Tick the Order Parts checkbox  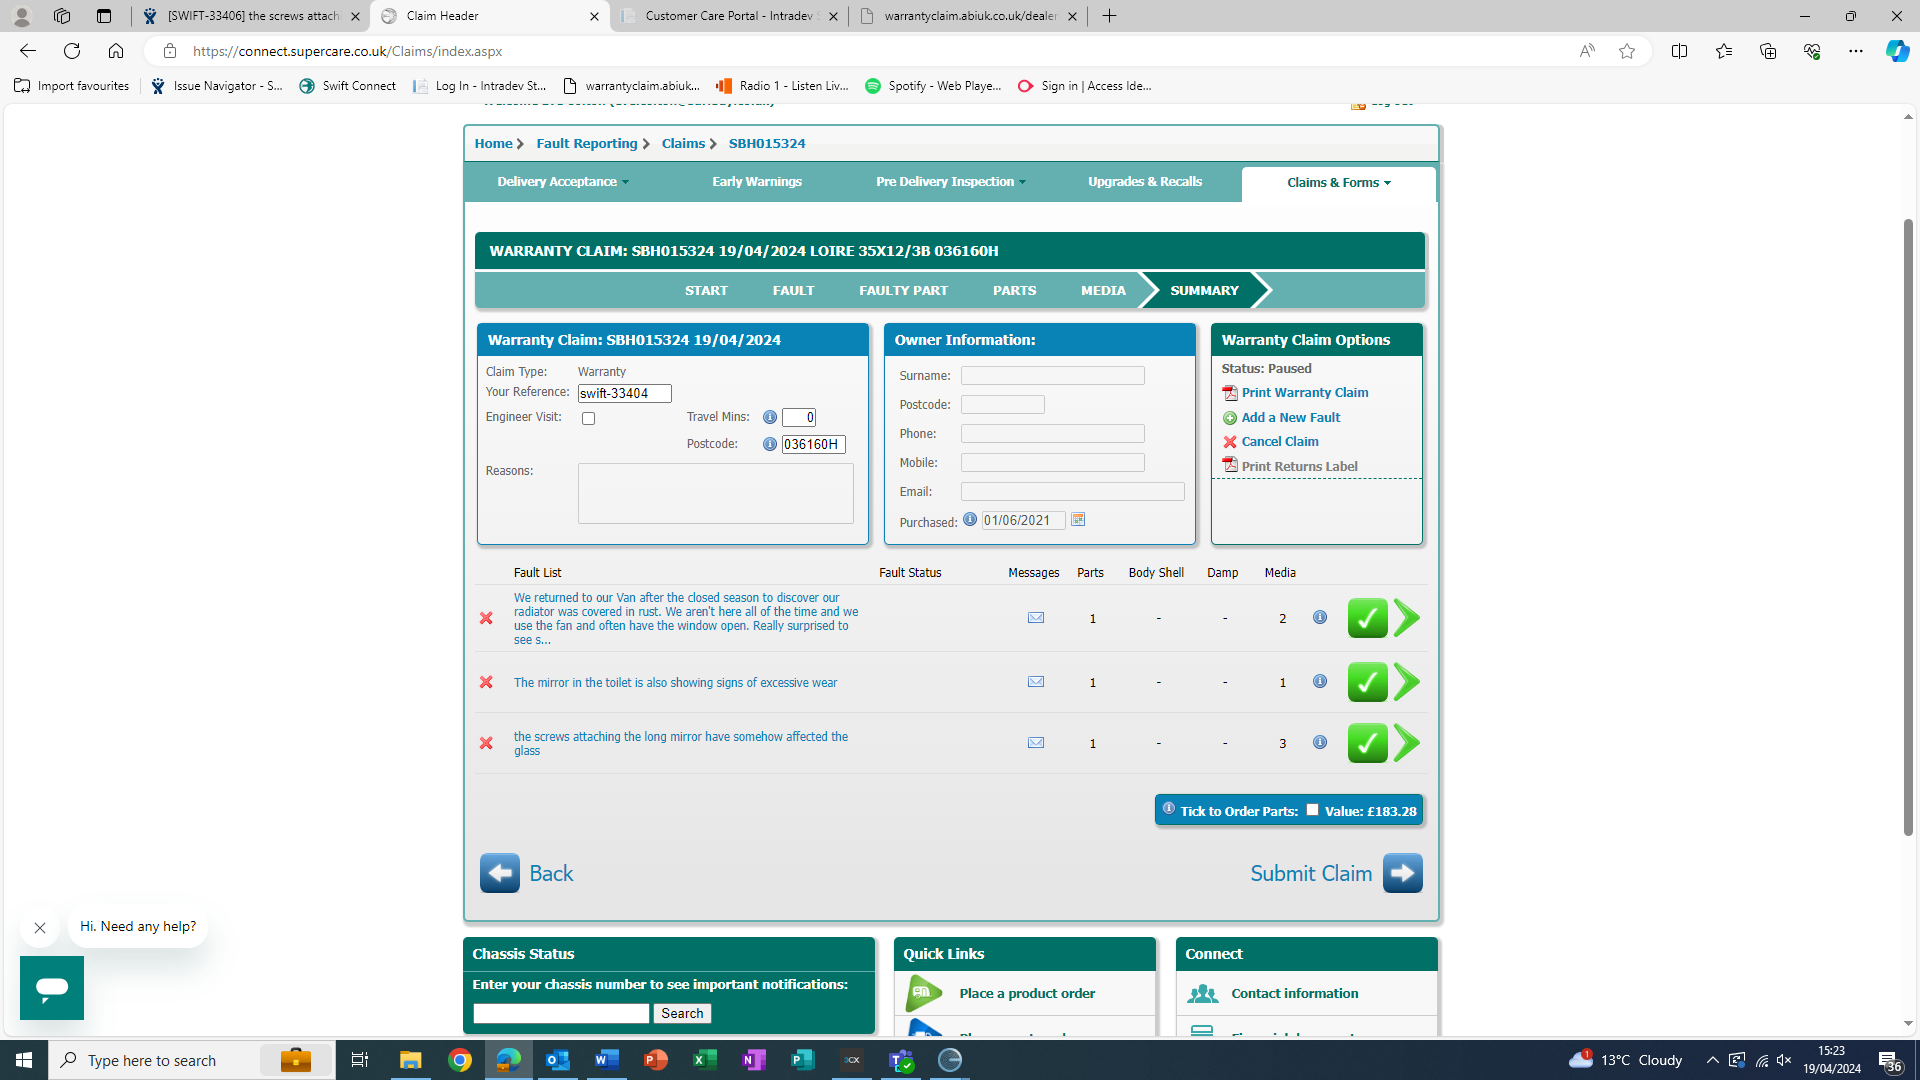click(x=1312, y=810)
